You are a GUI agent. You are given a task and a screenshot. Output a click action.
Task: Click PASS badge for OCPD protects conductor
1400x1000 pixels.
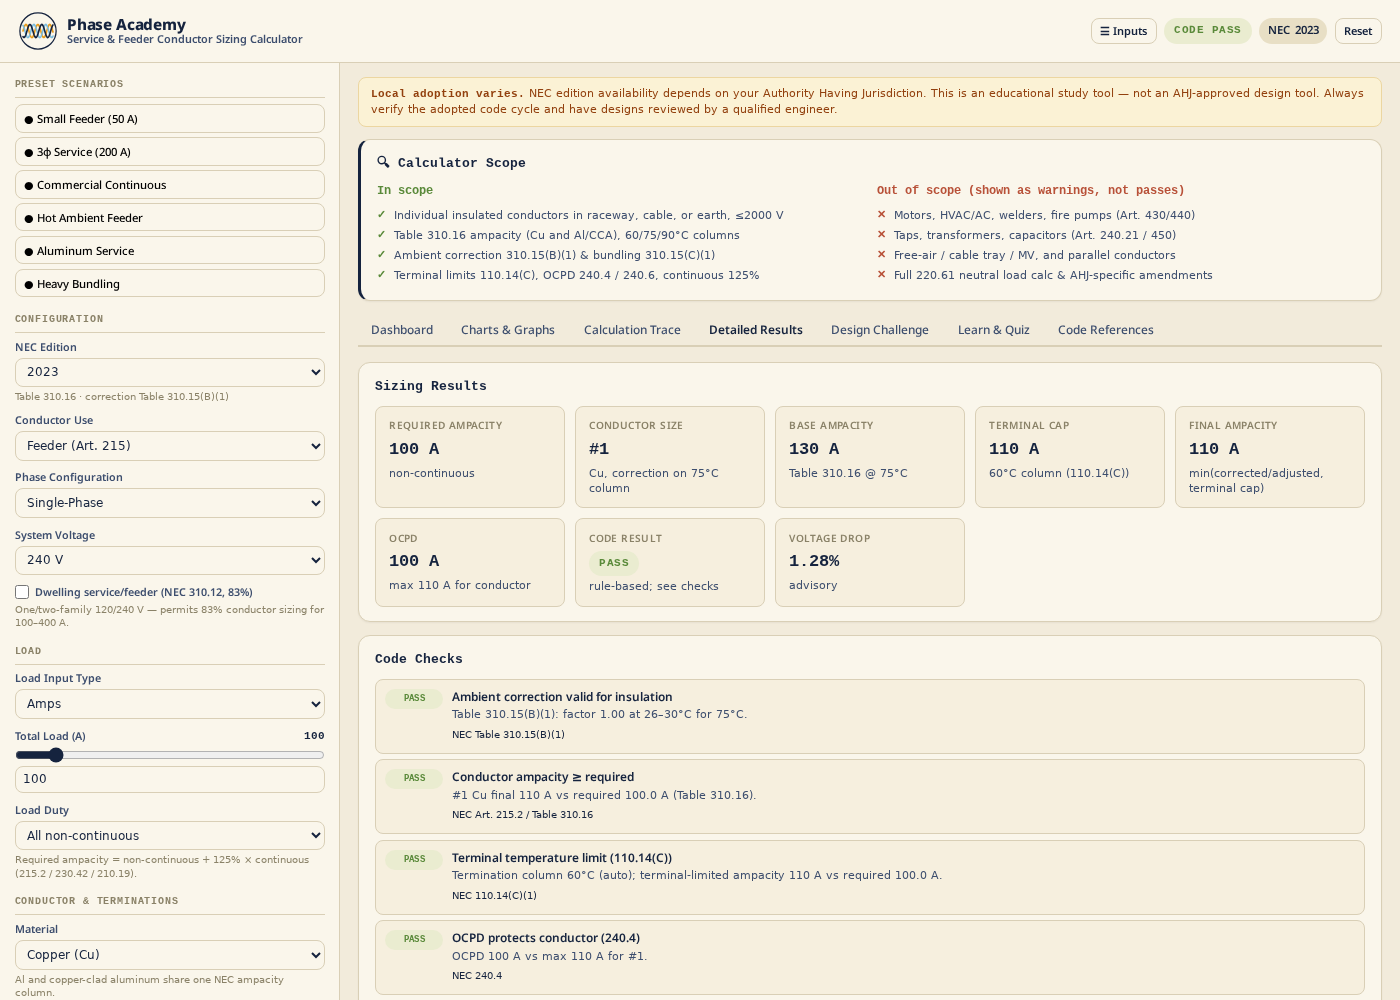tap(414, 939)
